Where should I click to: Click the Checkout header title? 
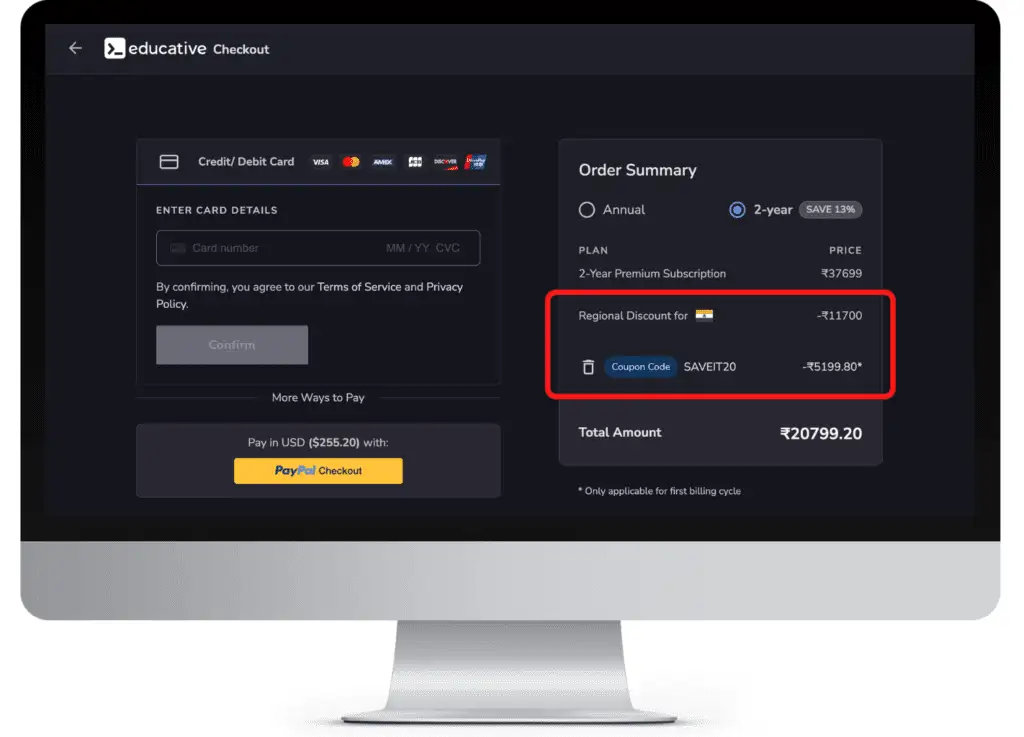241,50
